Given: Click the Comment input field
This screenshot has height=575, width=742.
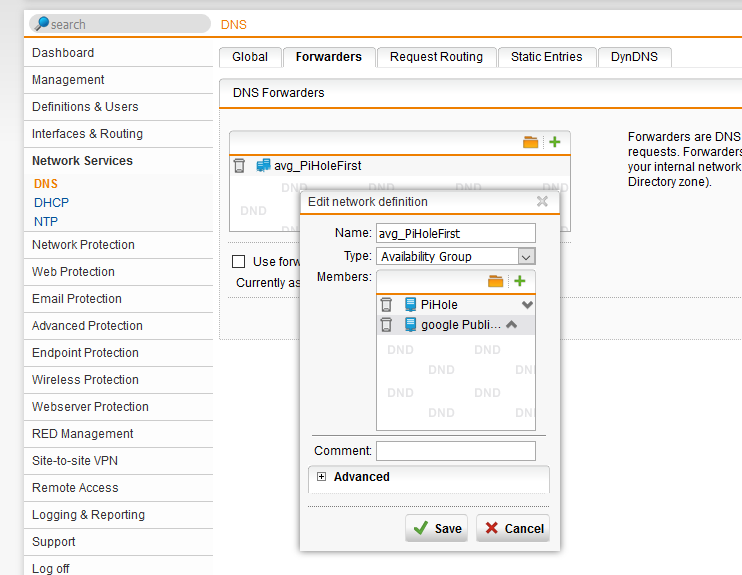Looking at the screenshot, I should click(455, 451).
